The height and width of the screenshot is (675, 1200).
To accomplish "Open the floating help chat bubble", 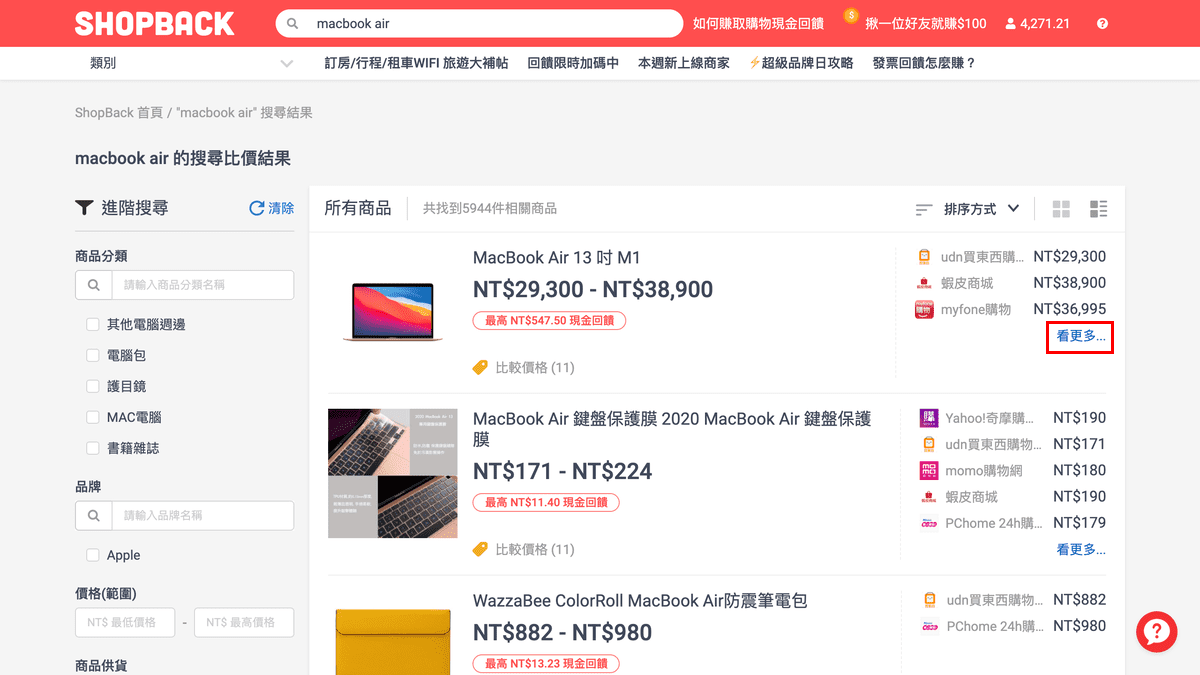I will (1157, 632).
